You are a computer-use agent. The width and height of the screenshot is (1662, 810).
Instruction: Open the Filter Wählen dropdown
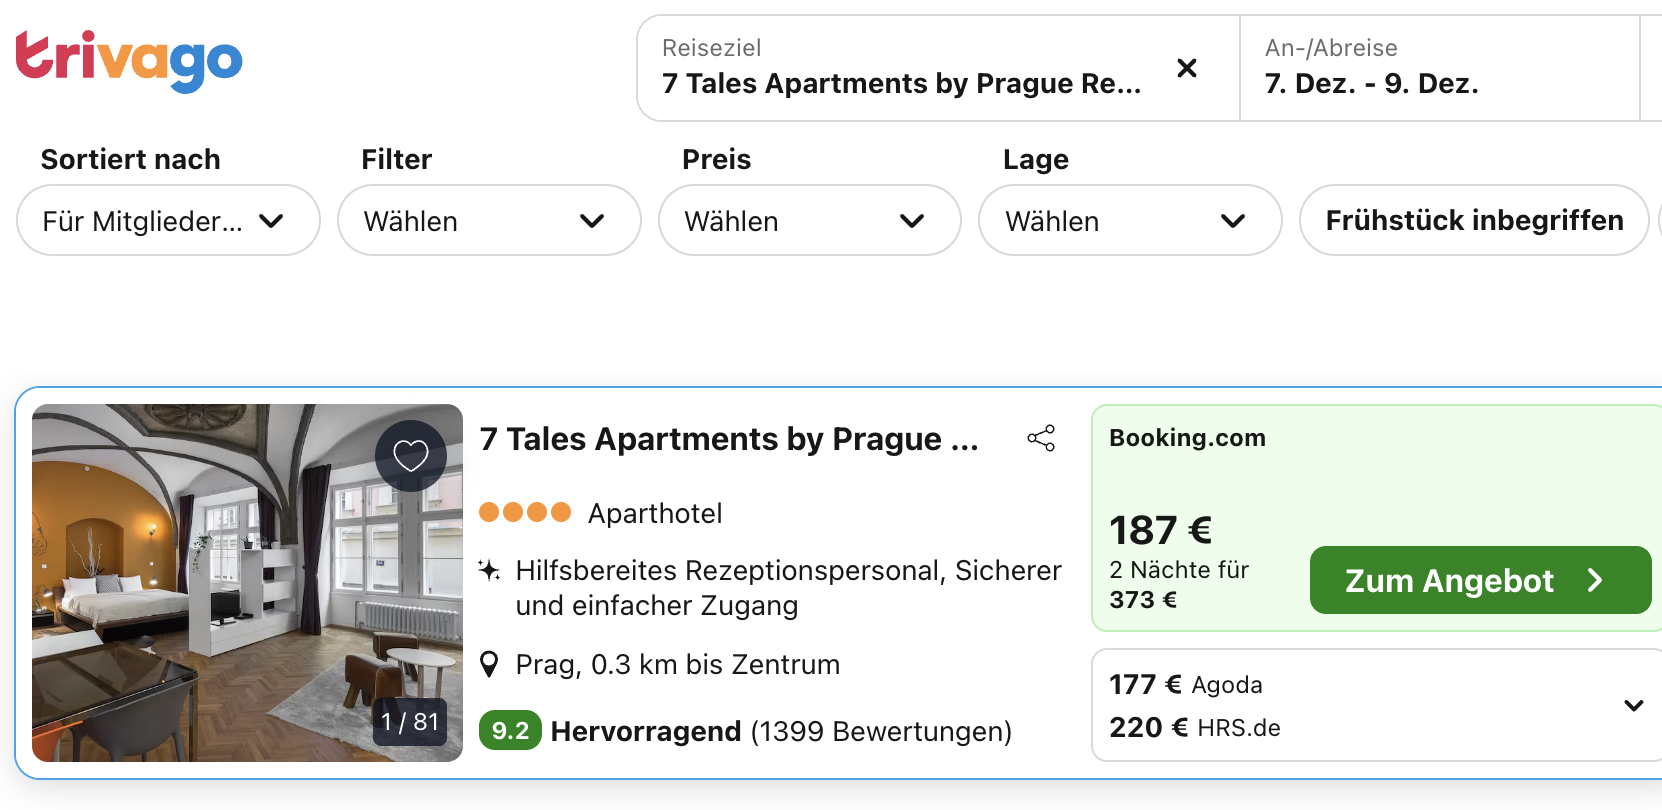pos(489,221)
